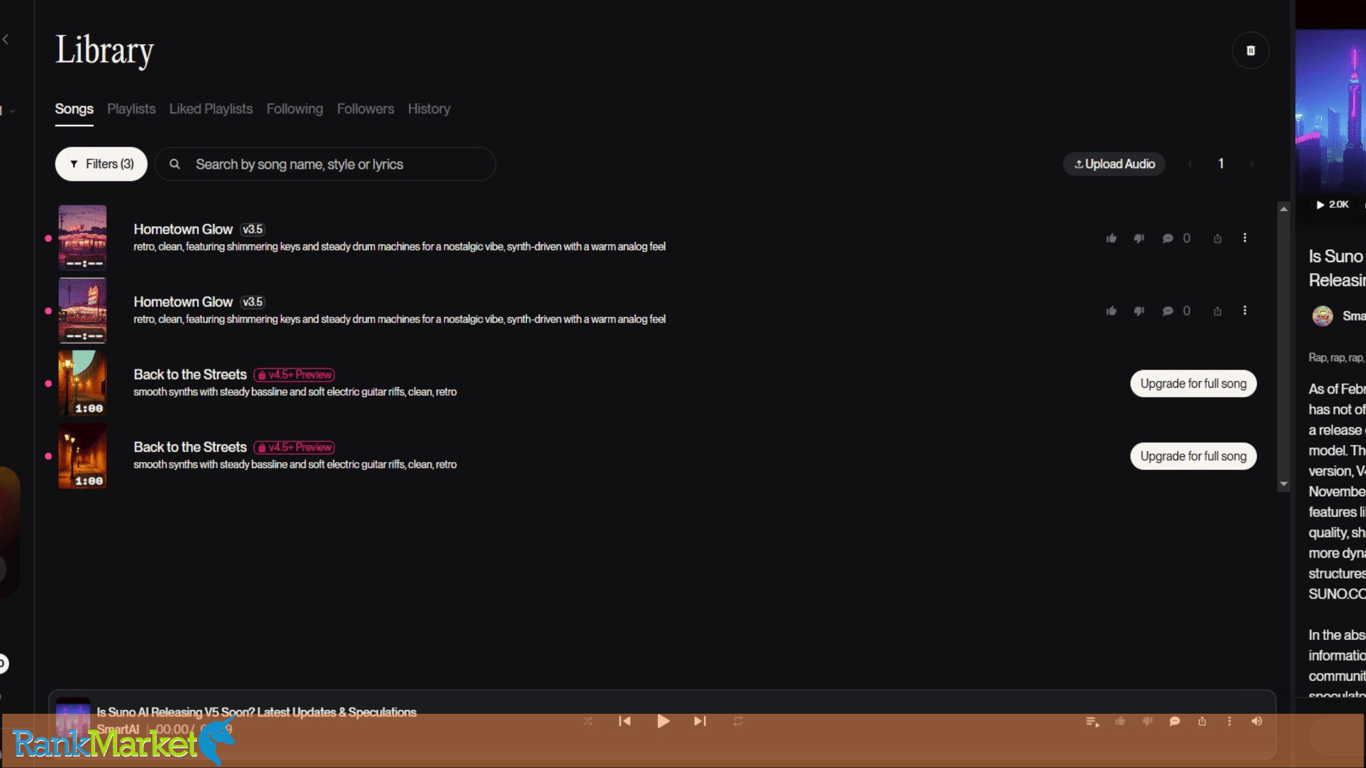Open the trash icon in Library header
1366x768 pixels.
point(1250,51)
